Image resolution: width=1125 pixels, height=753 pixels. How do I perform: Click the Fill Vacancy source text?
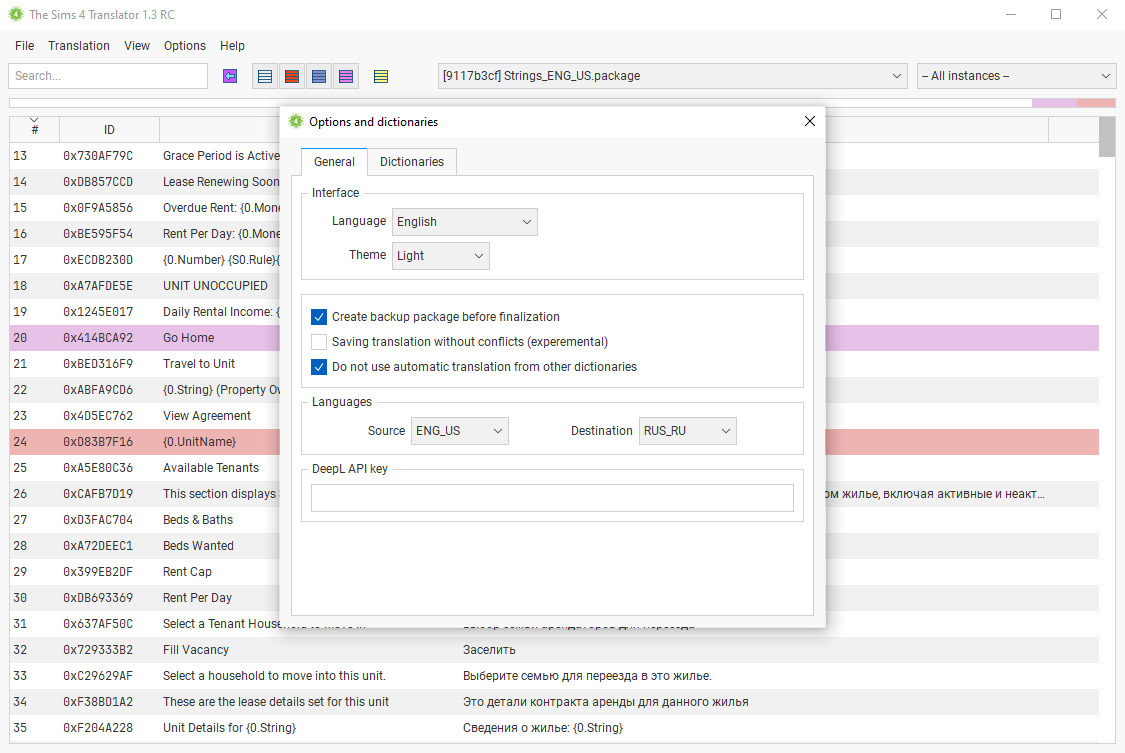(x=196, y=650)
